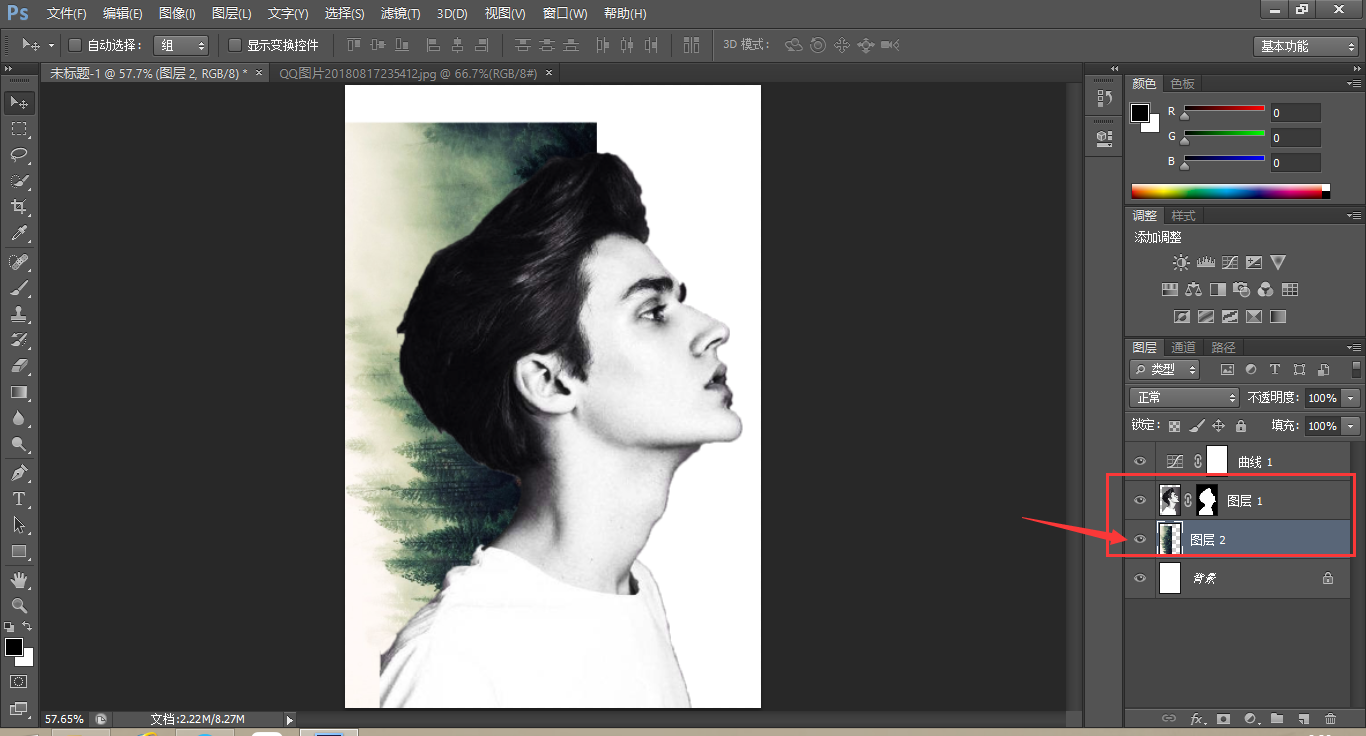Hide the 曲线 1 layer

pos(1139,461)
